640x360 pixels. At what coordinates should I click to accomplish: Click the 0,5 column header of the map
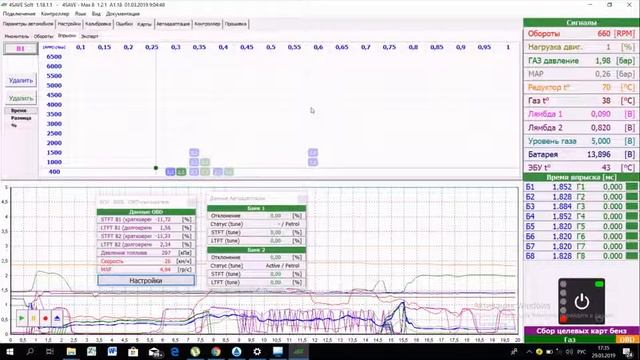coord(271,47)
